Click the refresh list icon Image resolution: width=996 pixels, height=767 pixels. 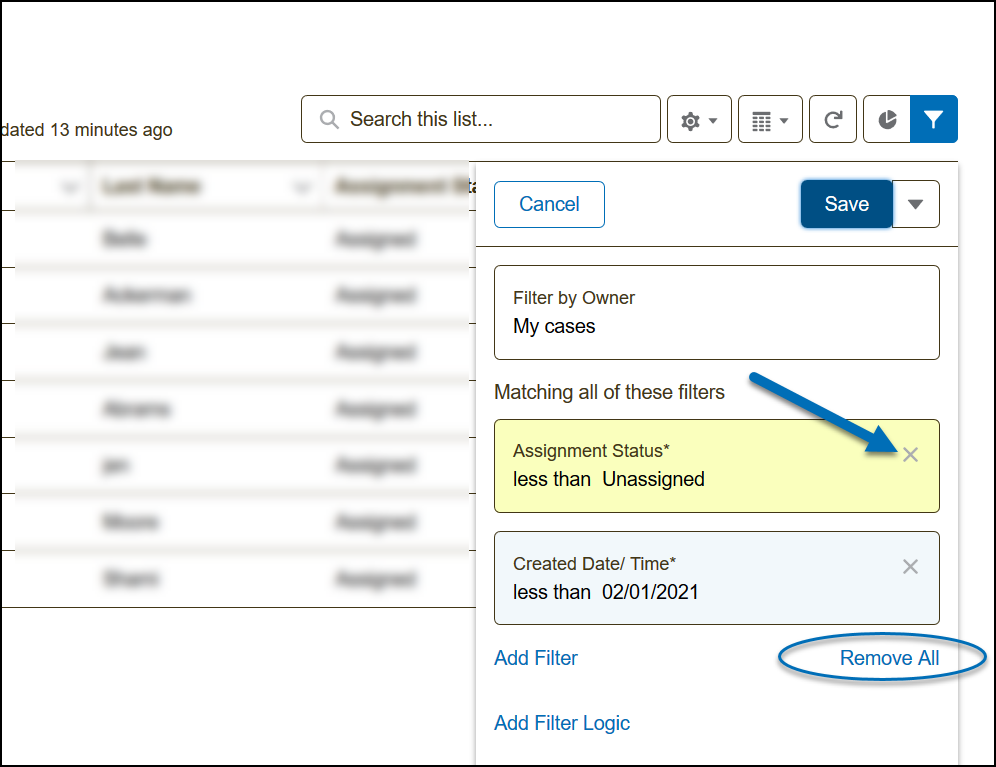[x=833, y=120]
